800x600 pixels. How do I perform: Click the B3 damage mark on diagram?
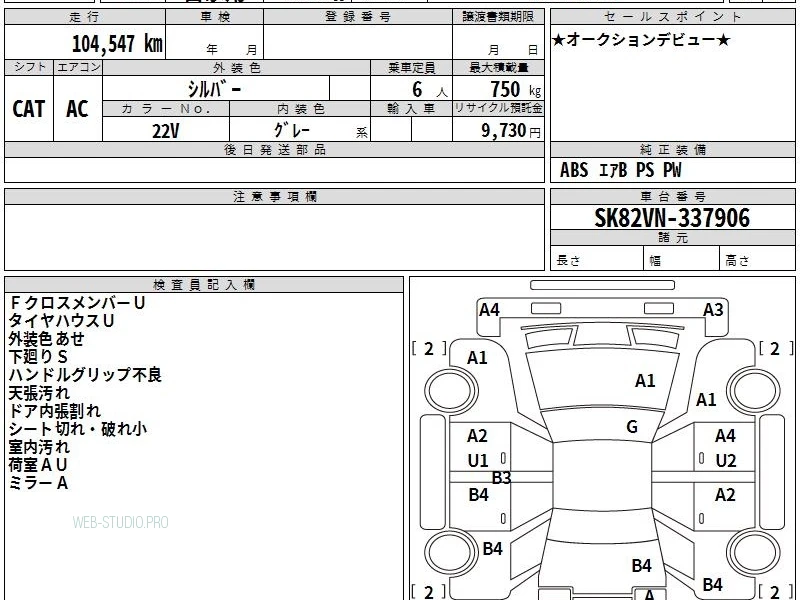tap(501, 478)
